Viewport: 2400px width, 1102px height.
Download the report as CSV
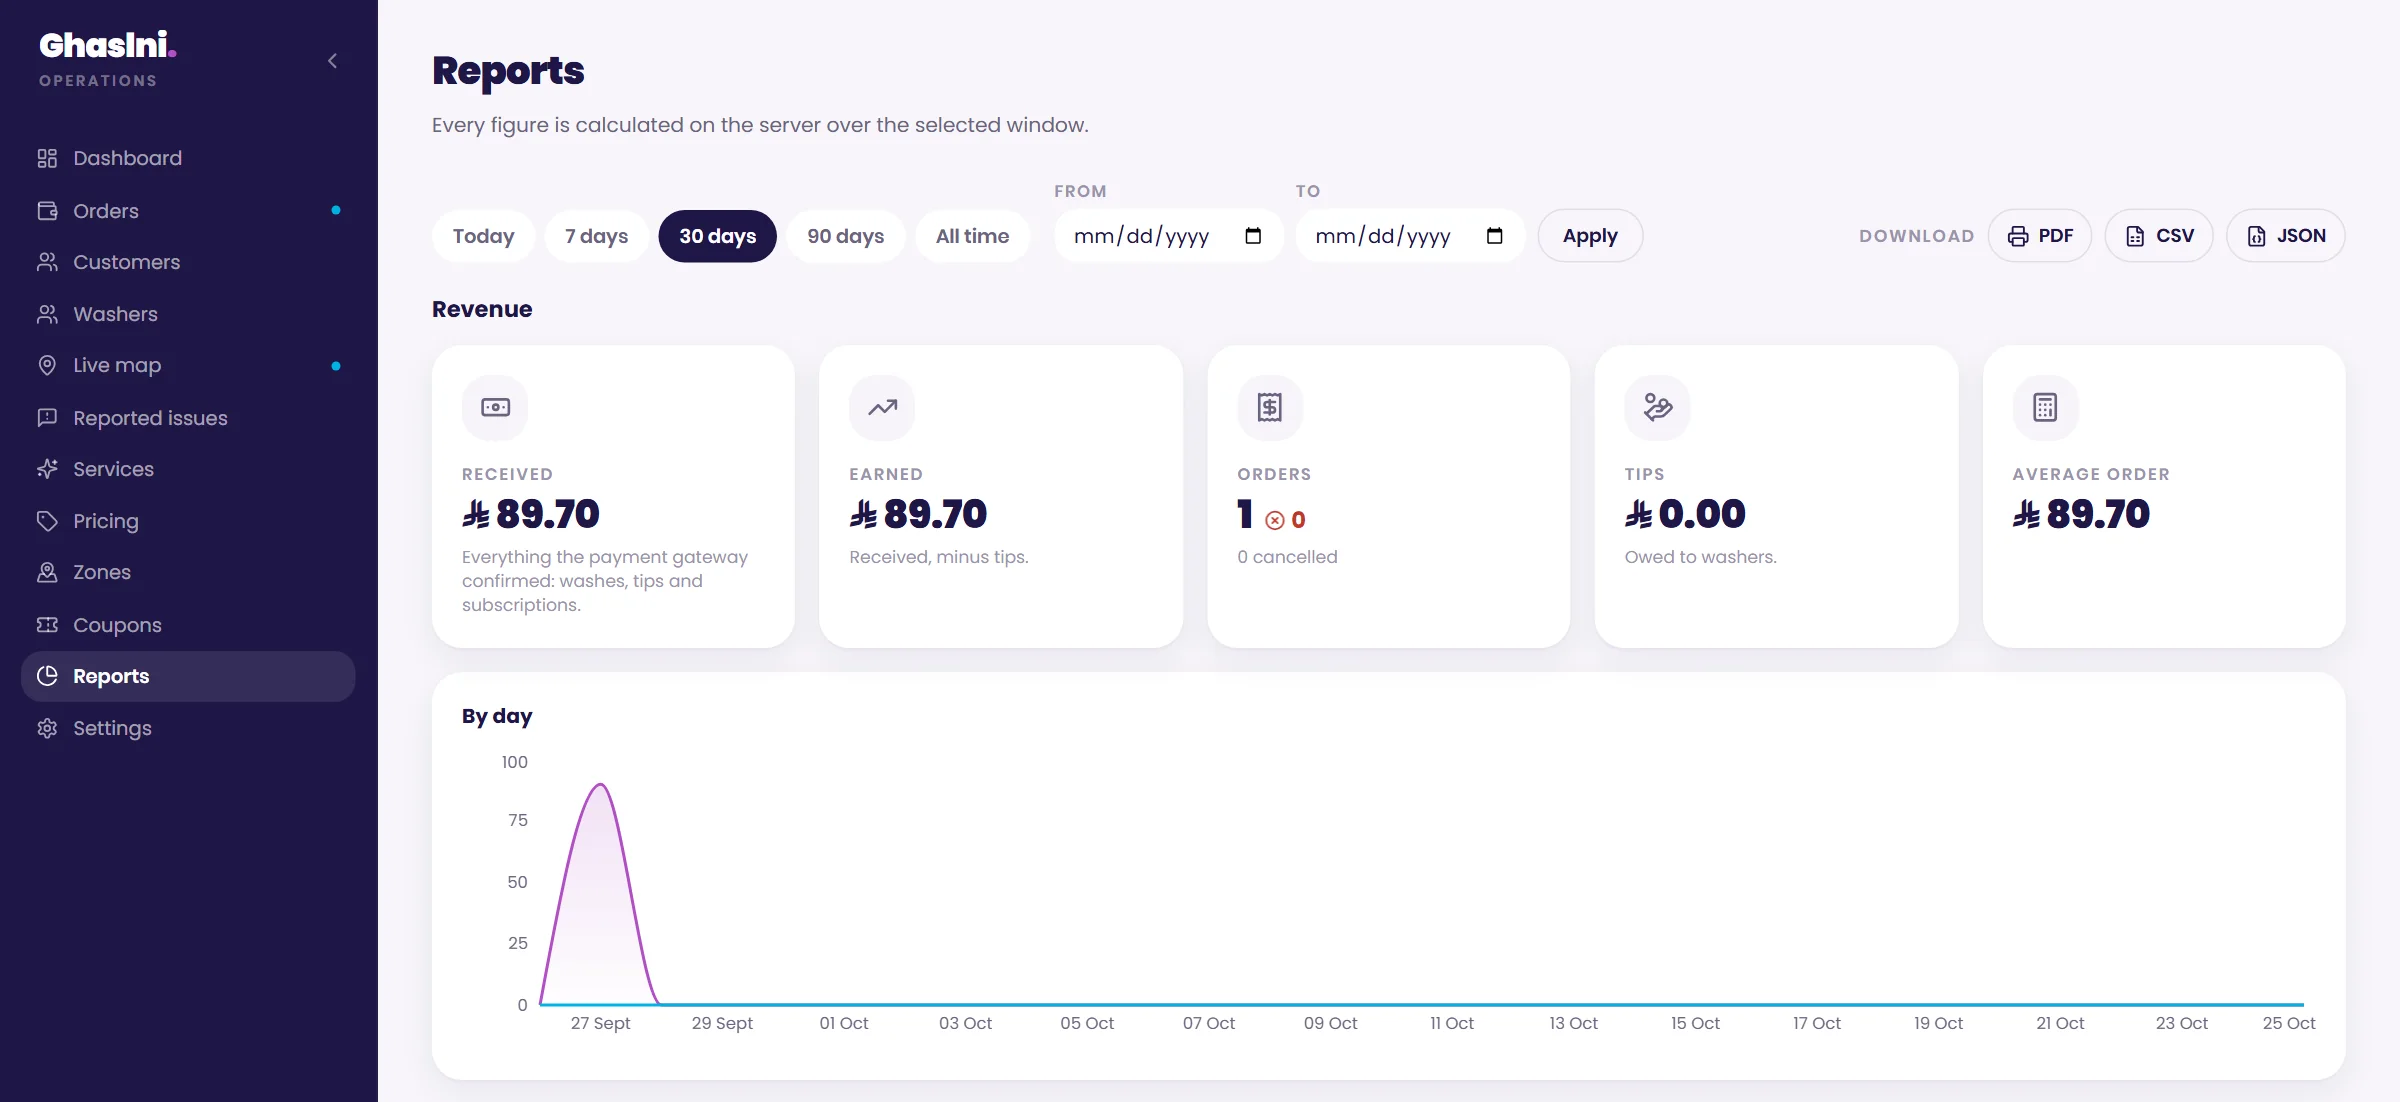2159,236
